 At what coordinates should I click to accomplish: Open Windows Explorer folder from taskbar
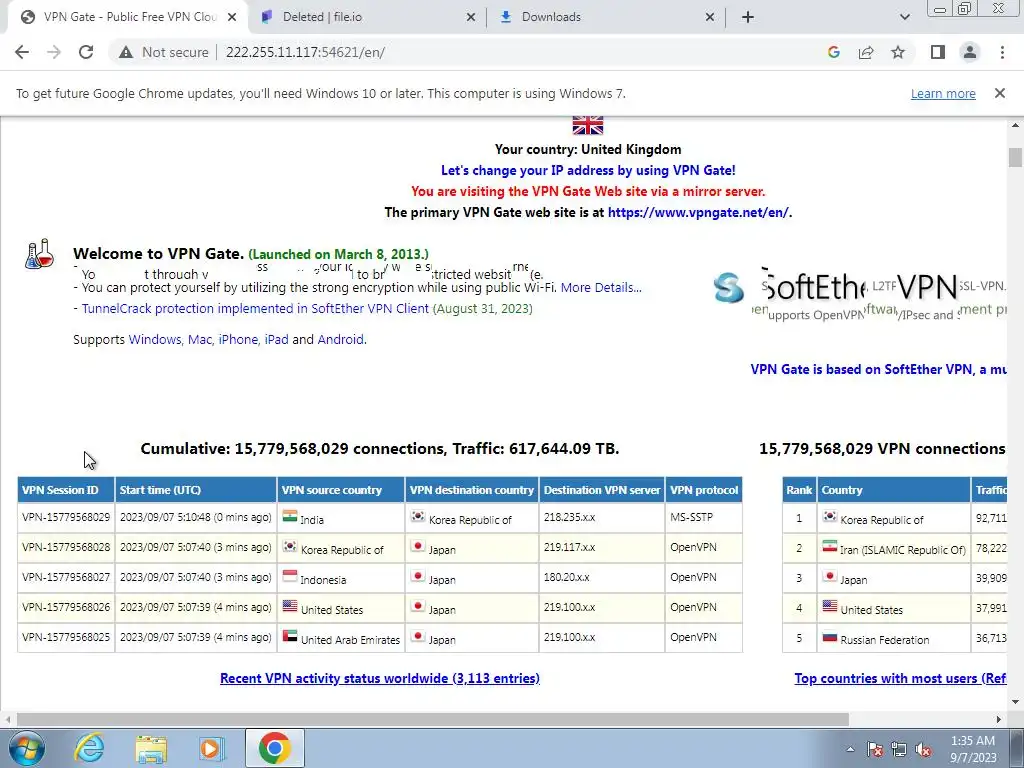click(151, 748)
